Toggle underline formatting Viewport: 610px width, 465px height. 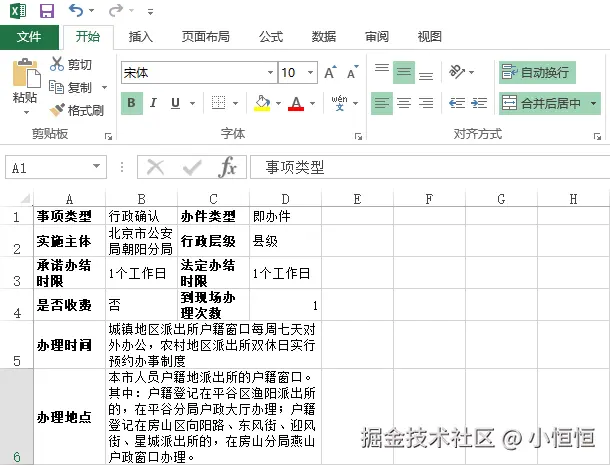click(x=175, y=103)
